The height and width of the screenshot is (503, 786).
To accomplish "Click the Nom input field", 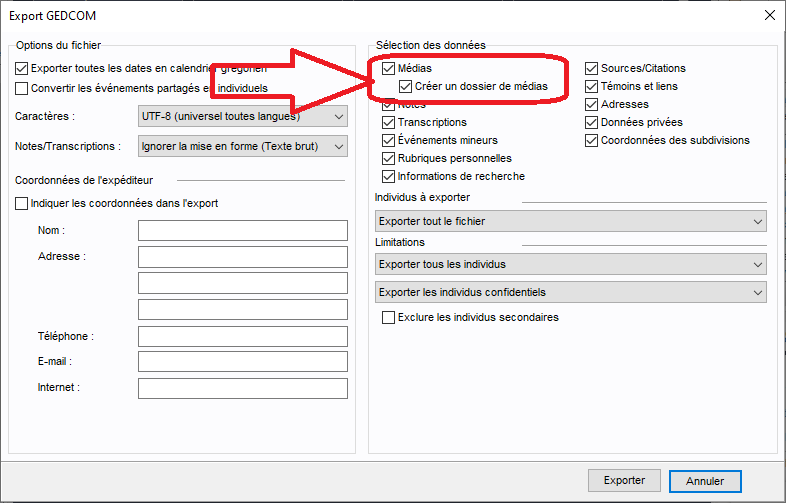I will 242,231.
